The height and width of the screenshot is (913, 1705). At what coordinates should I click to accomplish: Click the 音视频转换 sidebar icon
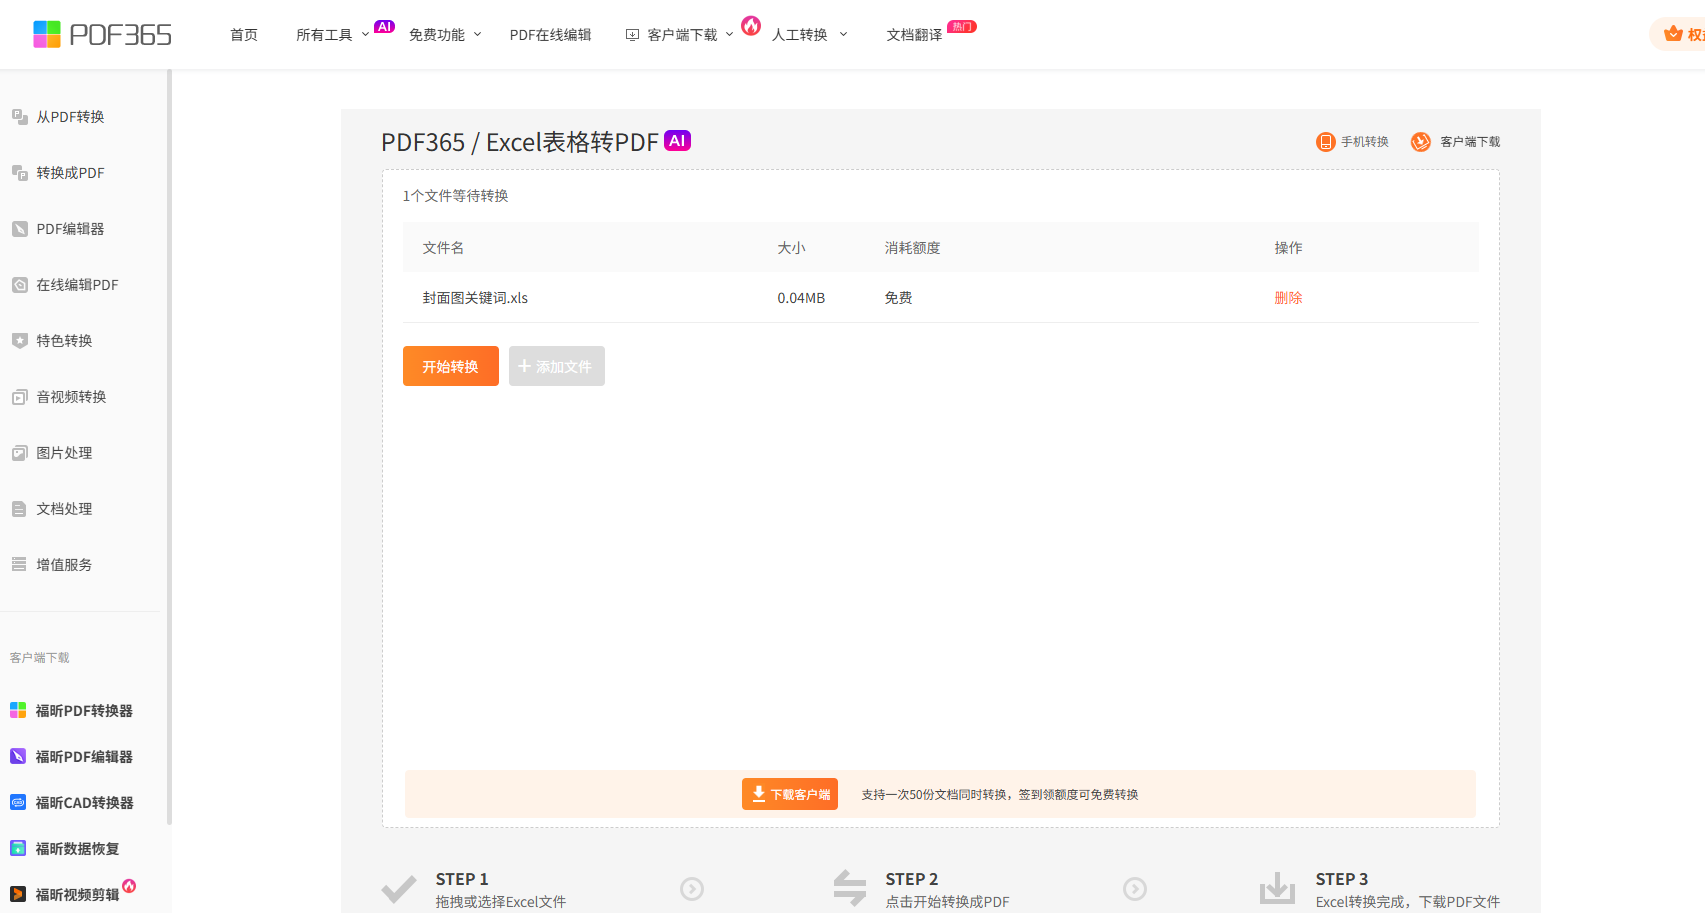[19, 397]
